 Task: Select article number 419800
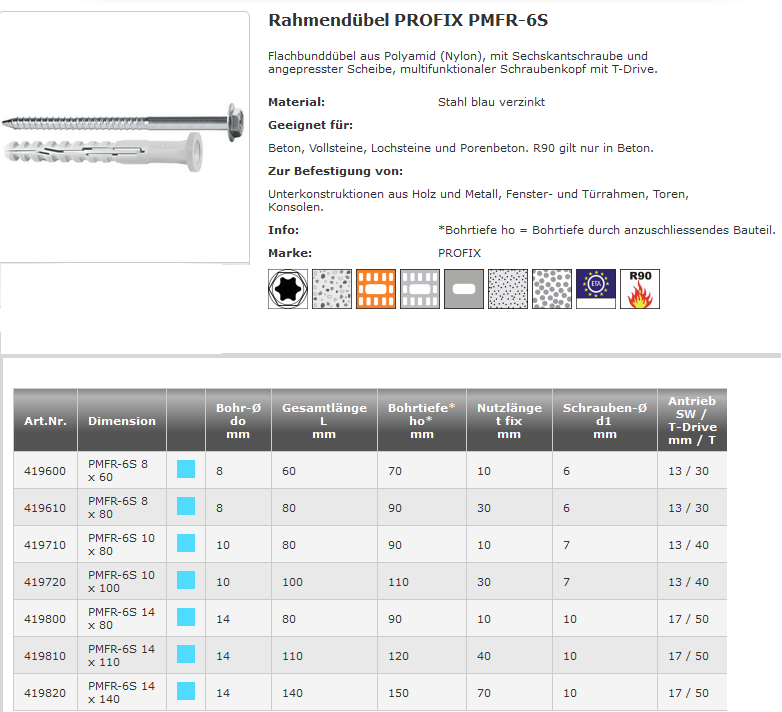(45, 619)
